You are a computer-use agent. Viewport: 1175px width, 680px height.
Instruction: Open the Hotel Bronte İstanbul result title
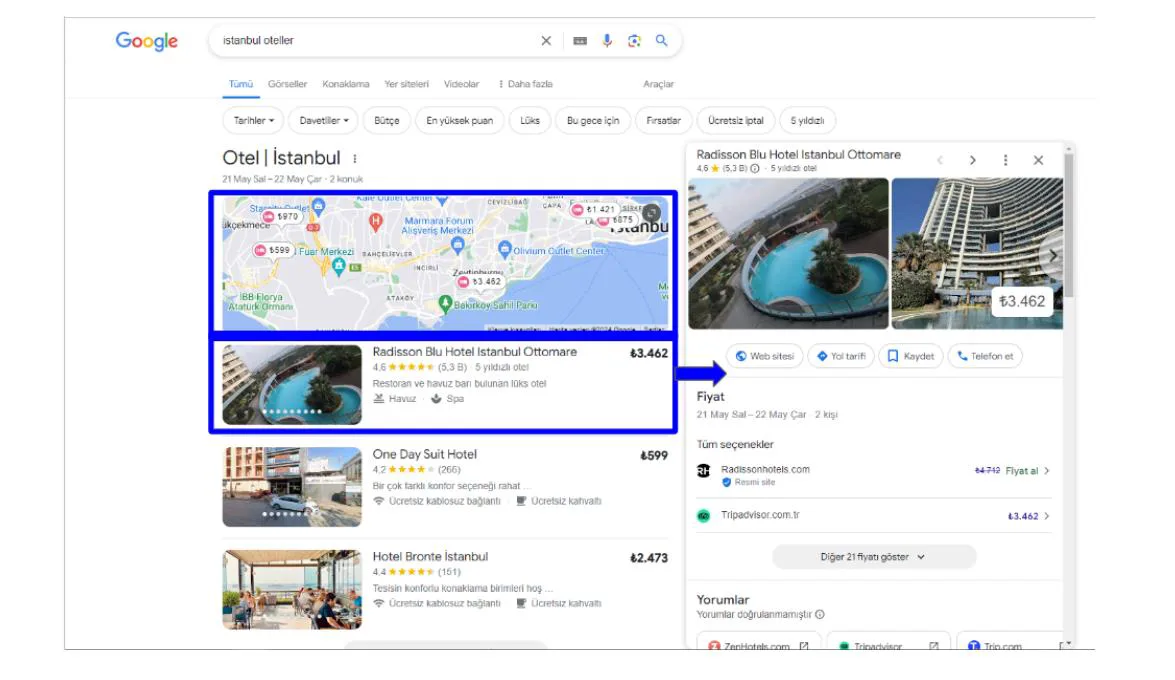tap(430, 557)
